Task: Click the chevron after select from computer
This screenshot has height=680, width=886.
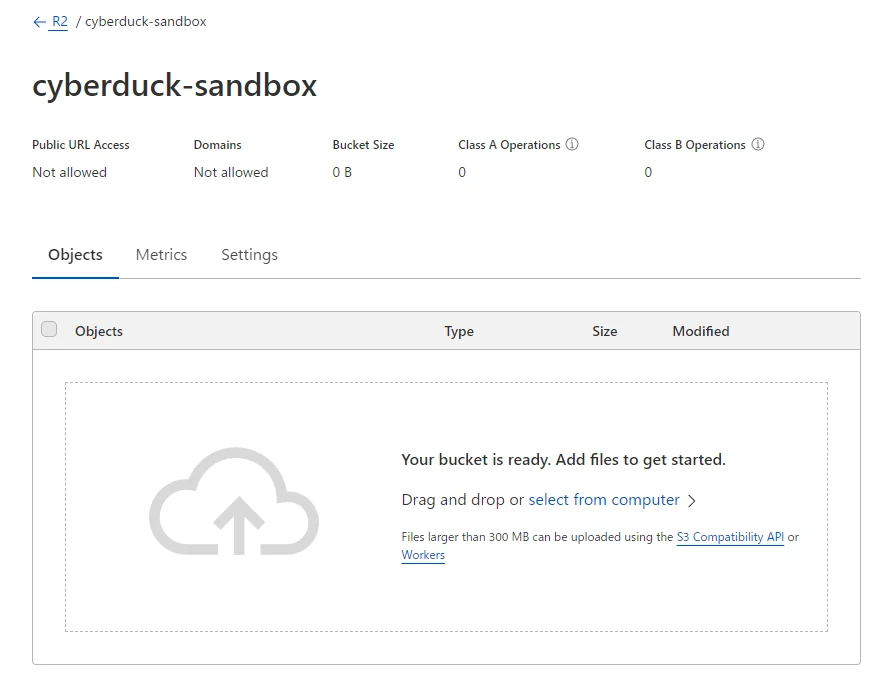Action: tap(692, 501)
